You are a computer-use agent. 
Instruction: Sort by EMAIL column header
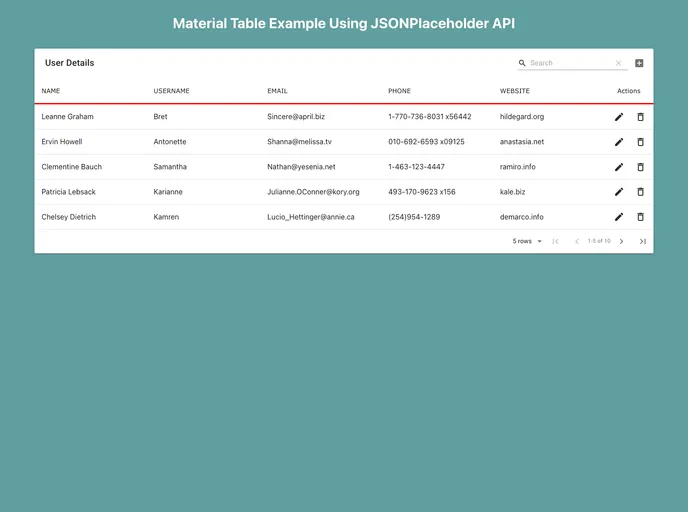pyautogui.click(x=277, y=91)
